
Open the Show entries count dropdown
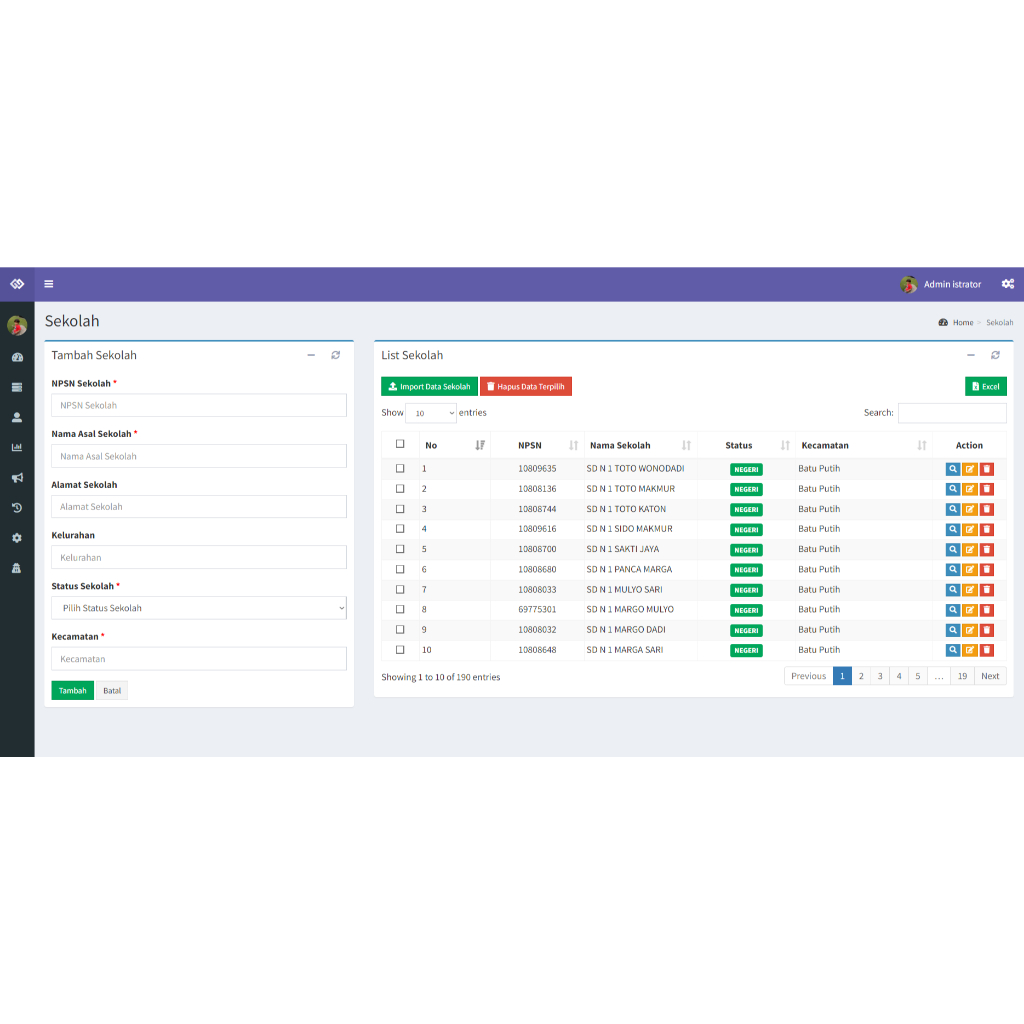point(431,413)
